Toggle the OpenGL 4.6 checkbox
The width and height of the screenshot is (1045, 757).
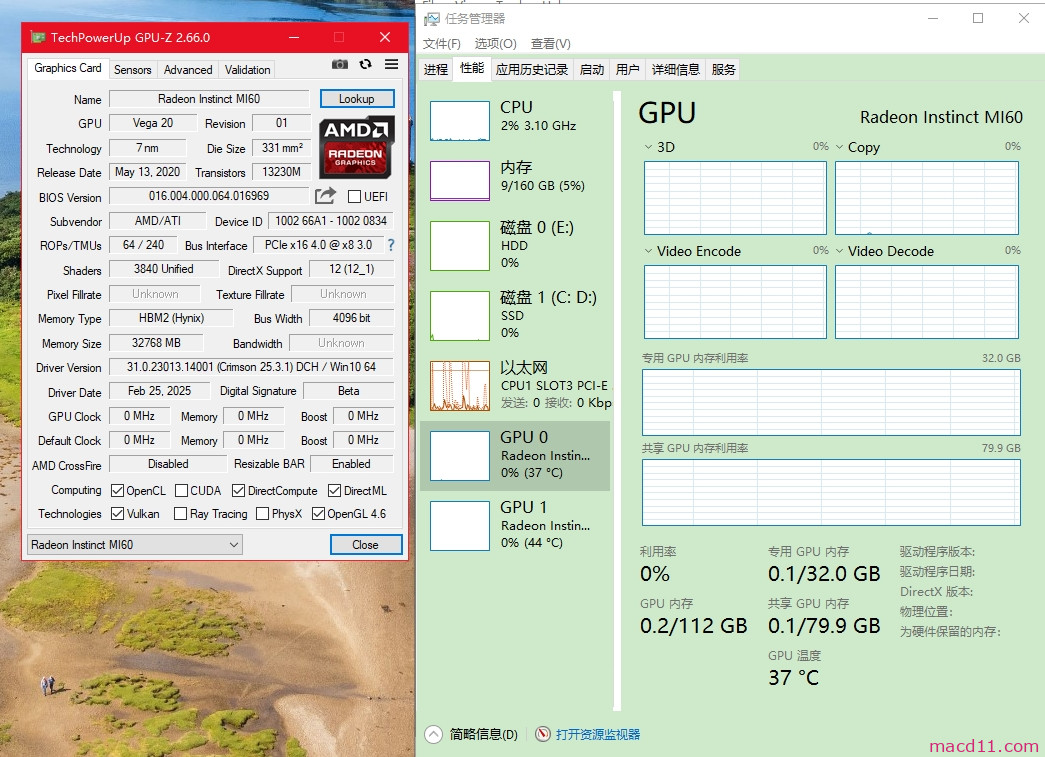click(319, 514)
